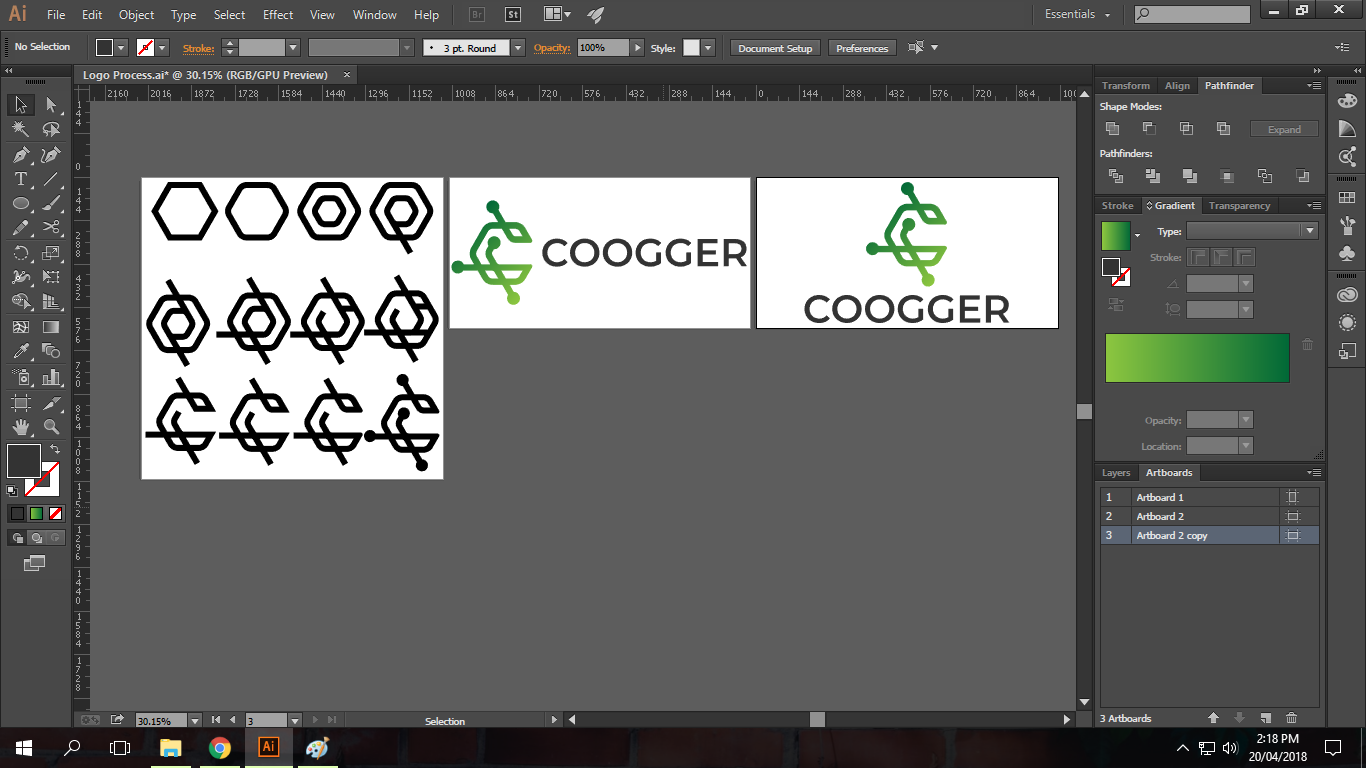The width and height of the screenshot is (1366, 768).
Task: Click the Unite shape mode icon in Pathfinder
Action: (1112, 129)
